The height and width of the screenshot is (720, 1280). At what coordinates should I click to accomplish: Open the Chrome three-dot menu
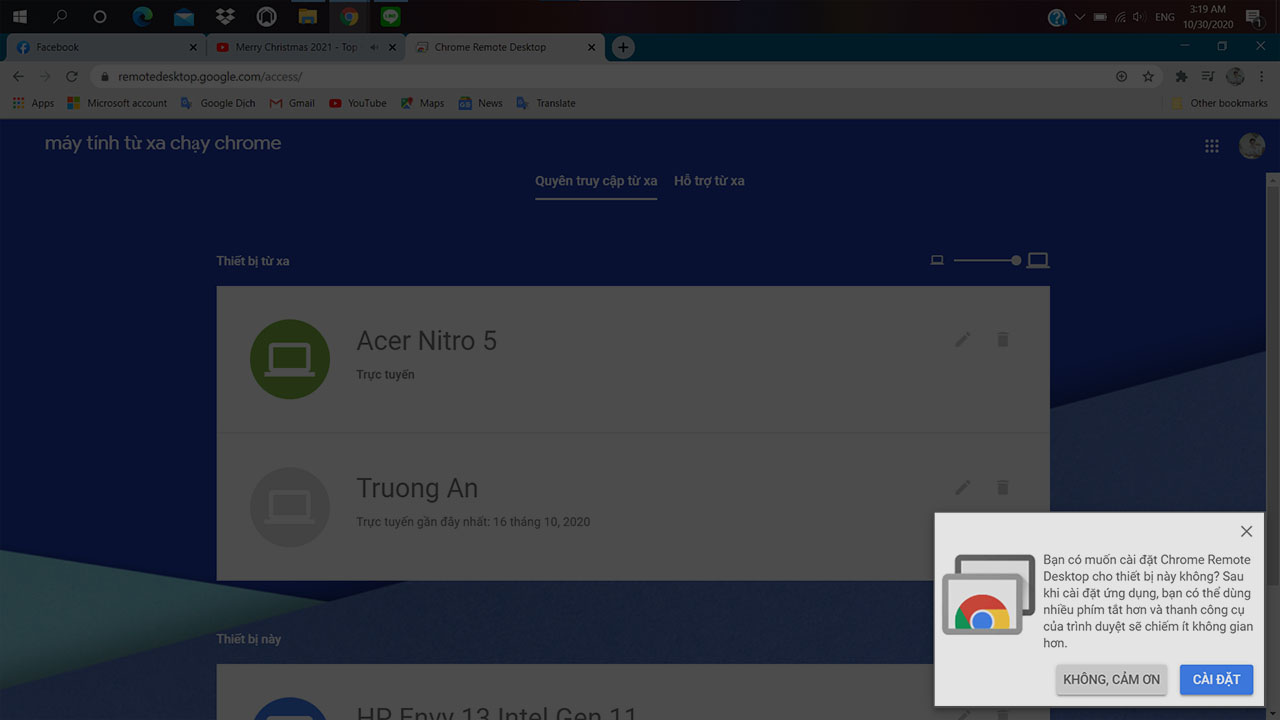click(1262, 76)
